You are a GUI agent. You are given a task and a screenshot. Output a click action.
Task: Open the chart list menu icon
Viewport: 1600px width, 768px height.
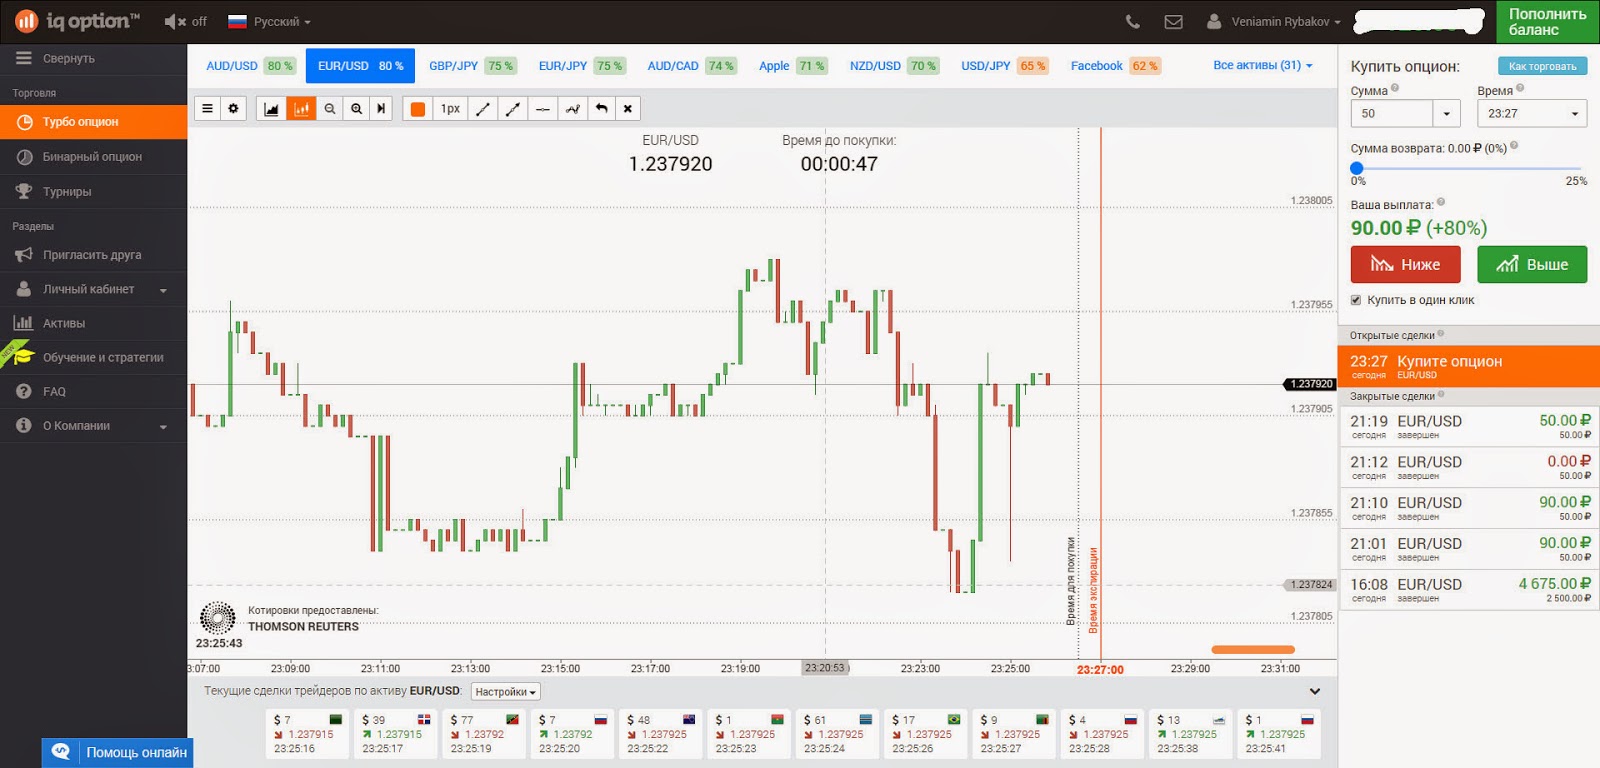click(207, 108)
